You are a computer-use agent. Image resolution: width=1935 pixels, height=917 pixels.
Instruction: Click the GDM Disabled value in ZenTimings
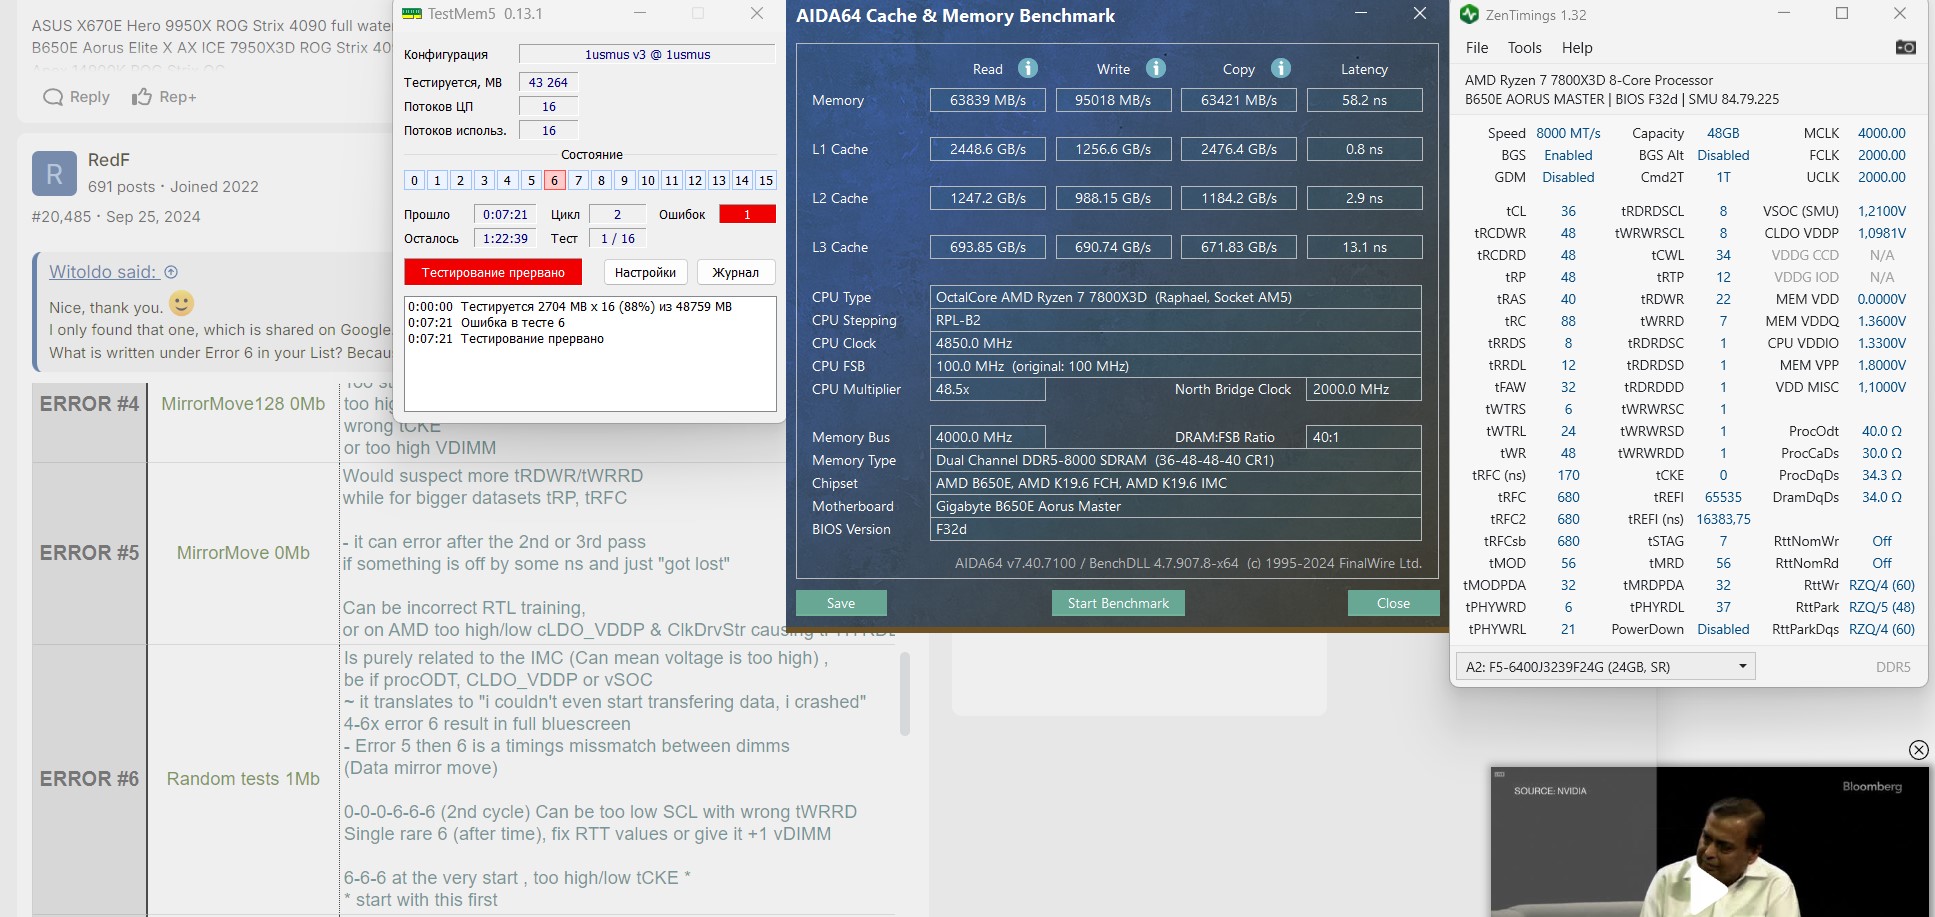(x=1568, y=177)
